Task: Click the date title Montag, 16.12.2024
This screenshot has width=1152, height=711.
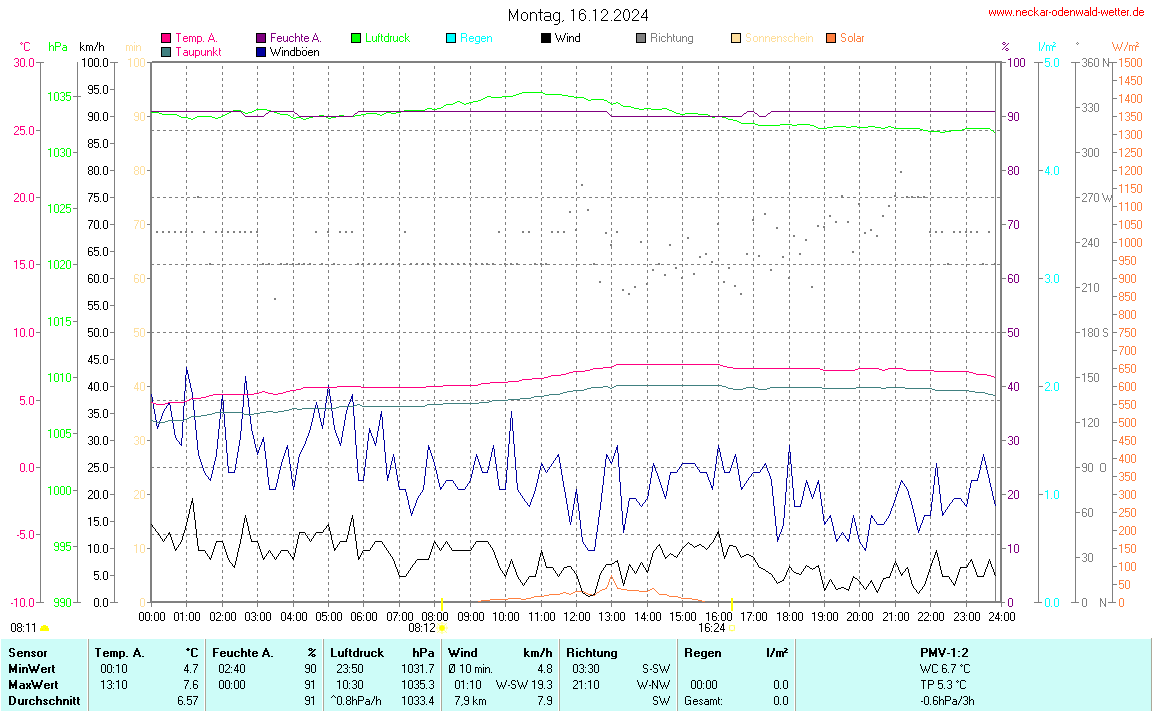Action: point(577,15)
